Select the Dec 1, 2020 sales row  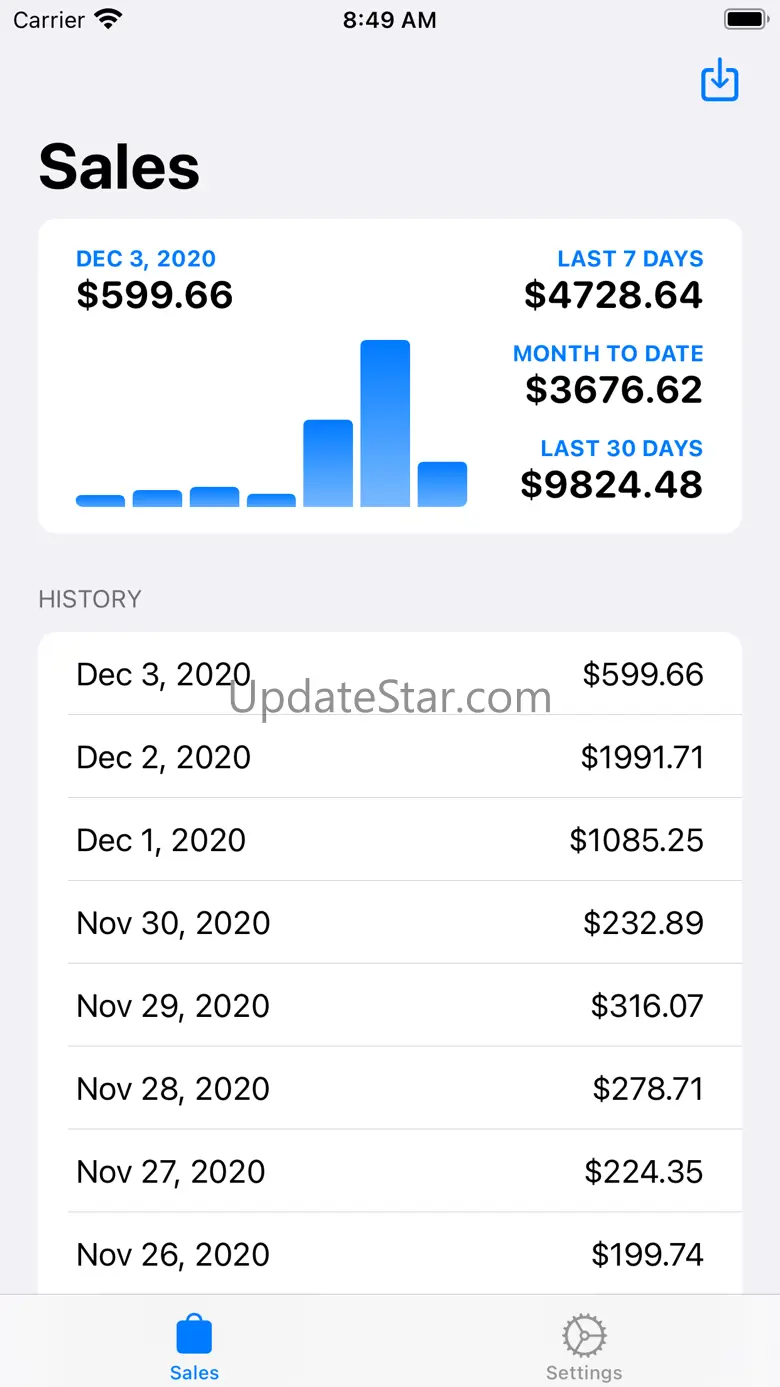pyautogui.click(x=390, y=840)
